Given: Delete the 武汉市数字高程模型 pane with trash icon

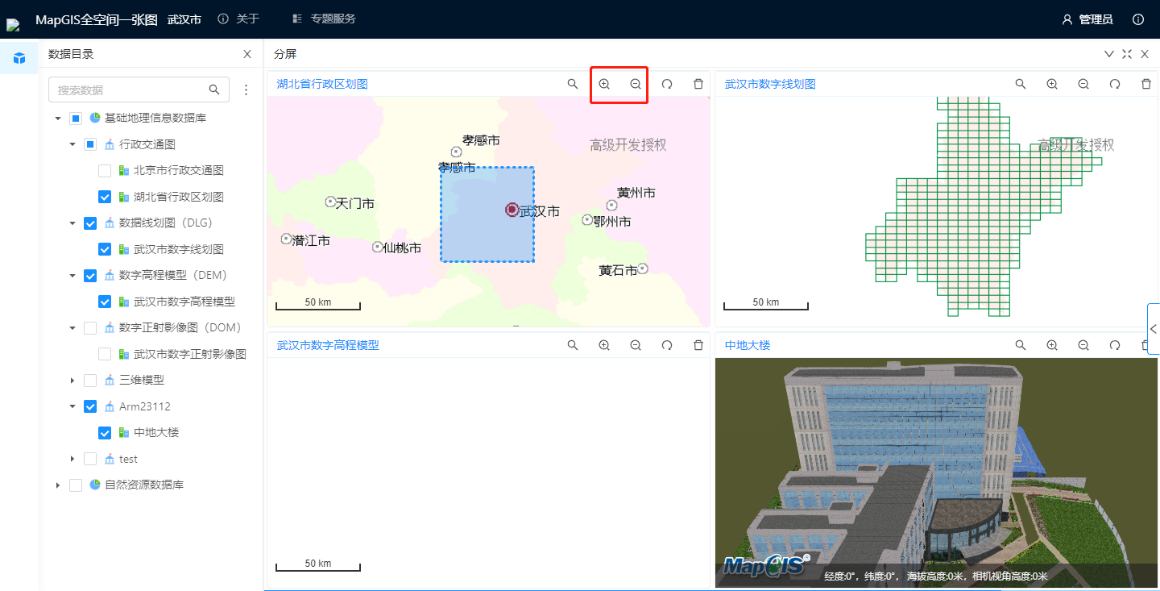Looking at the screenshot, I should [x=698, y=345].
